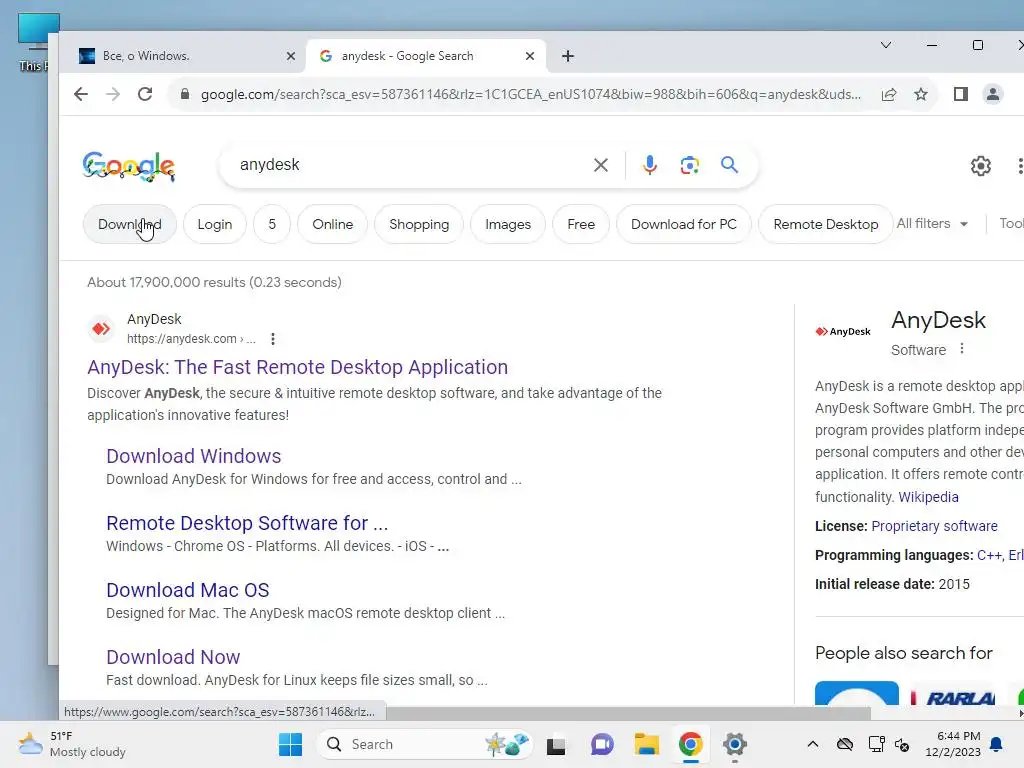This screenshot has height=768, width=1024.
Task: Launch Chat app from taskbar
Action: point(601,744)
